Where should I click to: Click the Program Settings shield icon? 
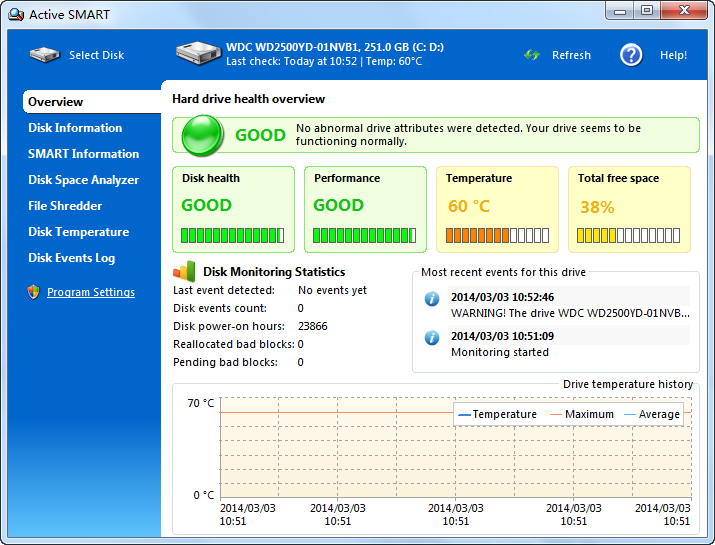[x=34, y=292]
